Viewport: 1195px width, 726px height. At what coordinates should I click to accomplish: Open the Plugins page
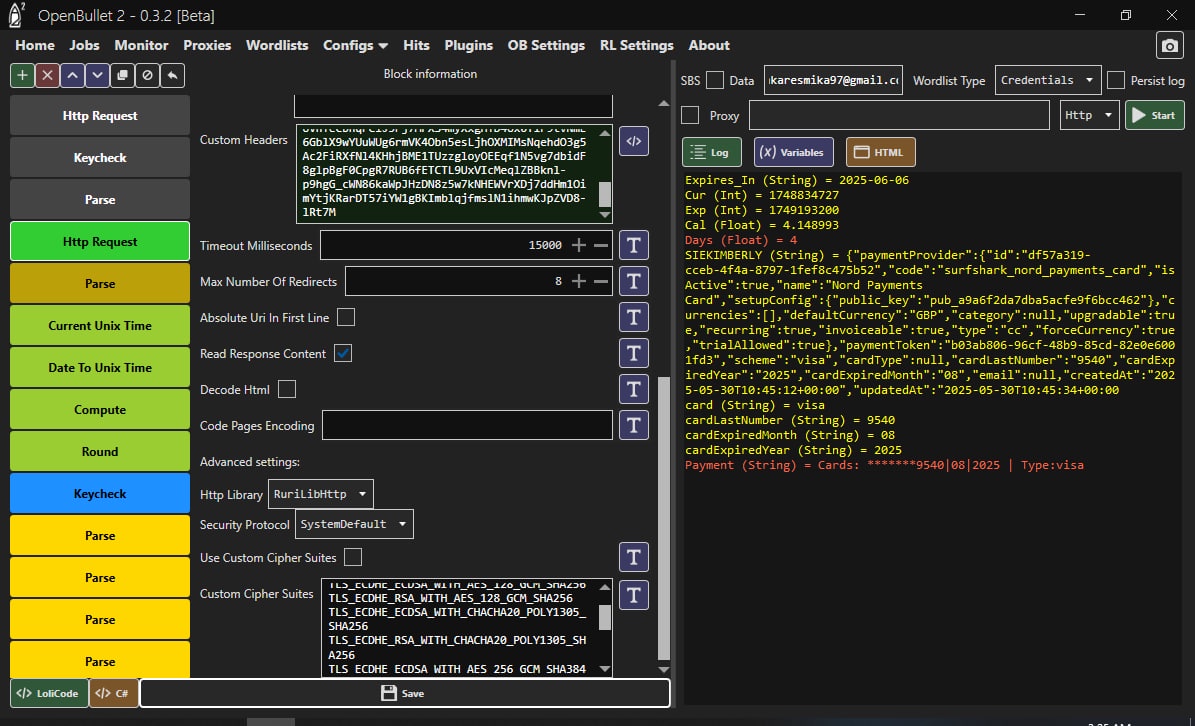pyautogui.click(x=469, y=46)
